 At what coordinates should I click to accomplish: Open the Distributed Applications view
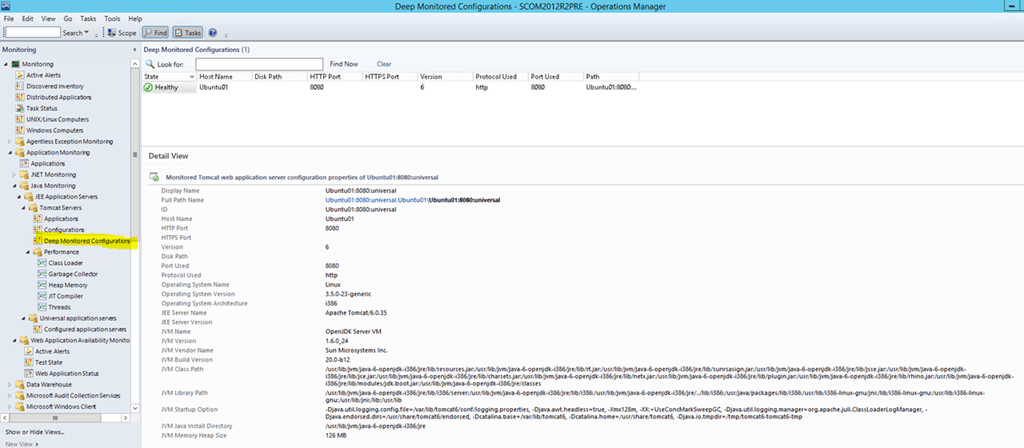coord(58,97)
